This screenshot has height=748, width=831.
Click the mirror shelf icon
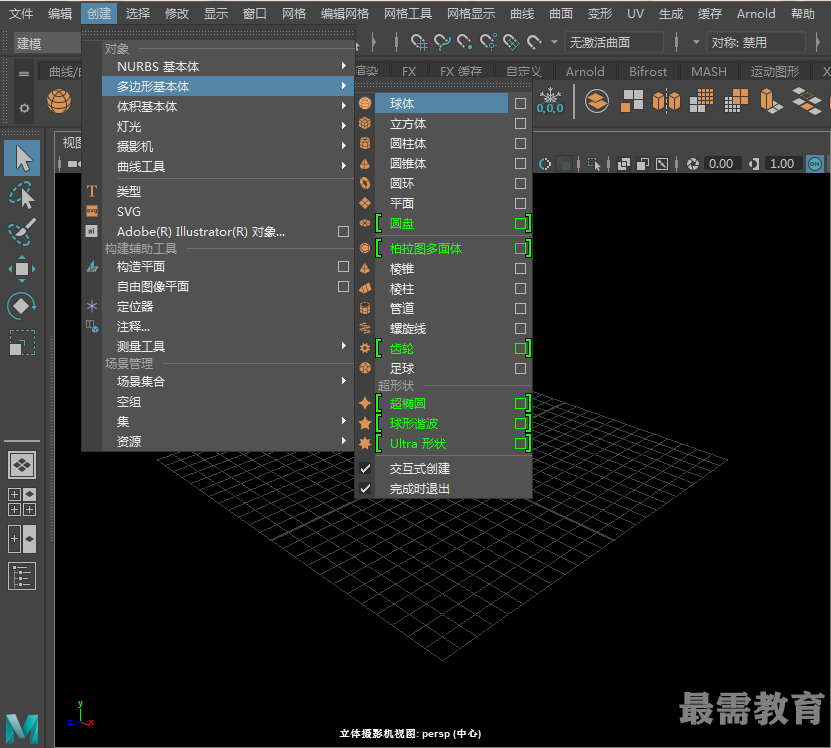pos(666,101)
